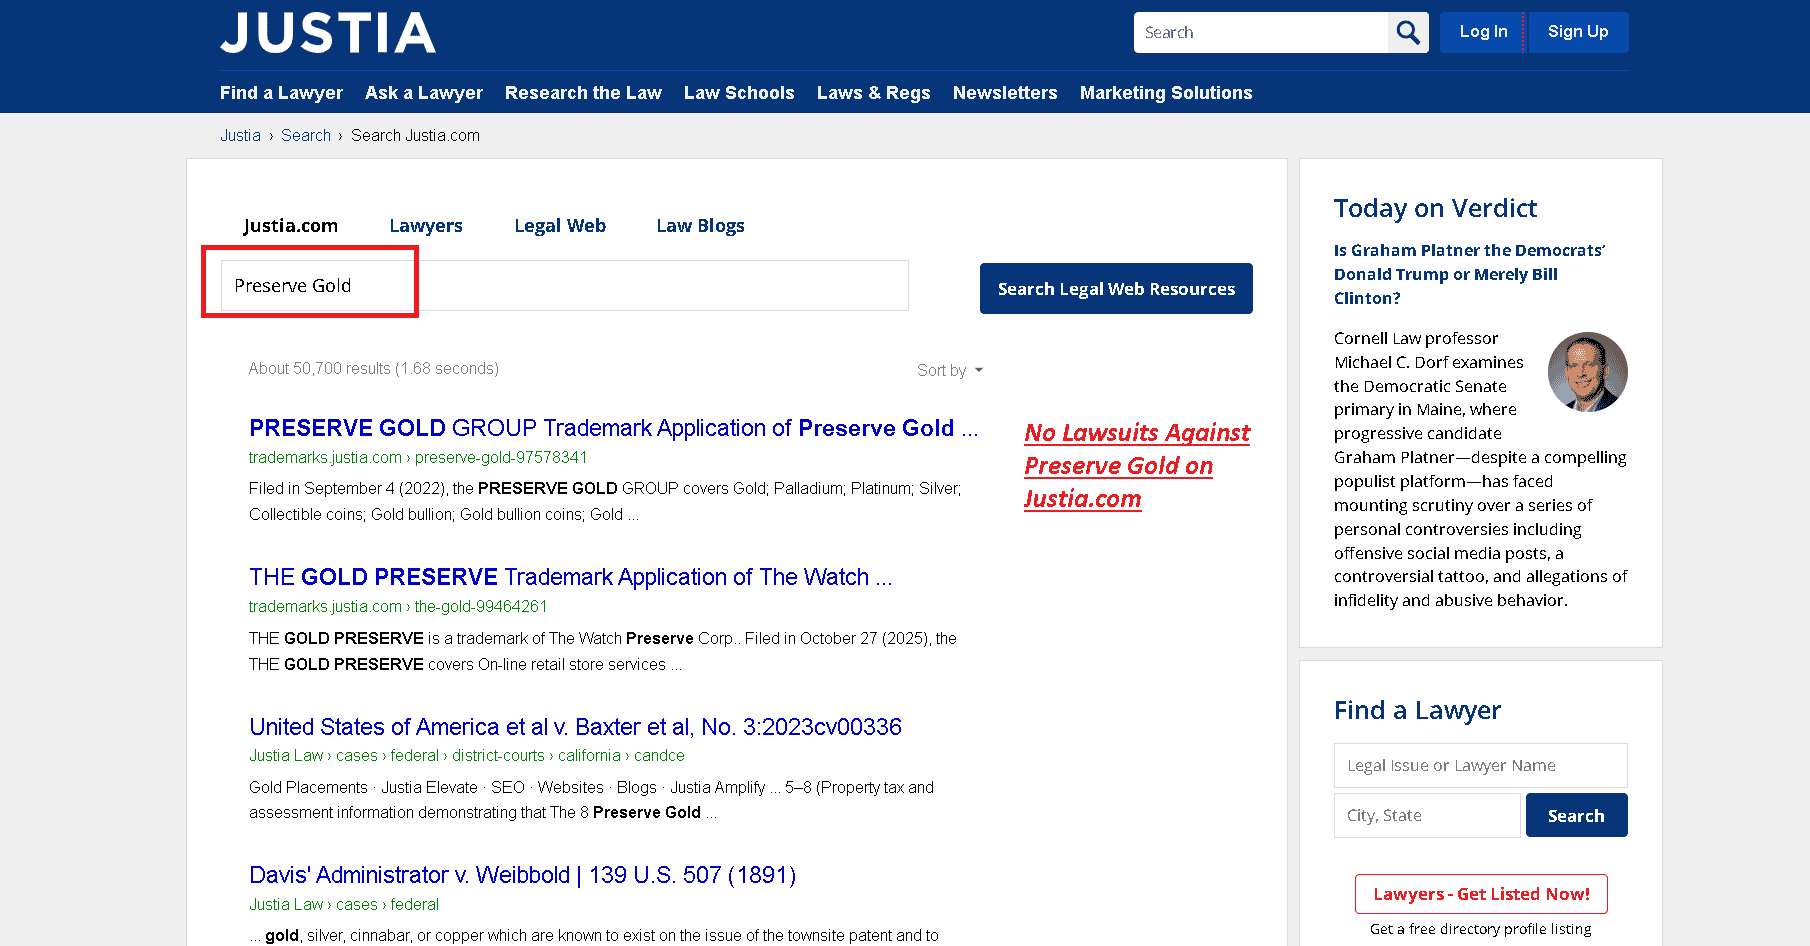Click the Today on Verdict heading

1435,208
